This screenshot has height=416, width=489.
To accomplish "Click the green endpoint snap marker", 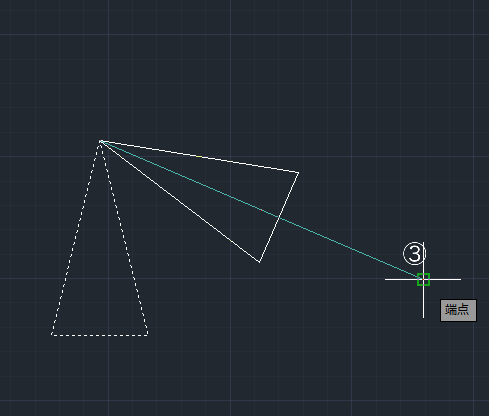I will [423, 279].
